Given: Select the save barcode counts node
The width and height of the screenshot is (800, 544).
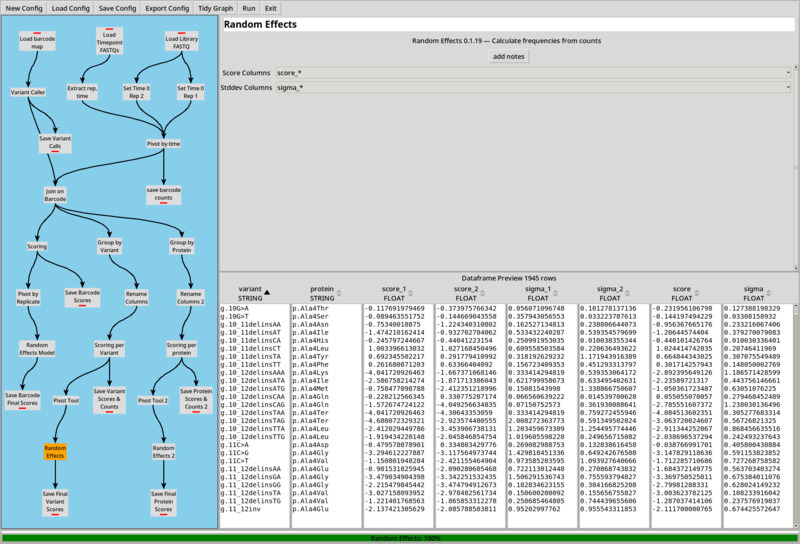Looking at the screenshot, I should [163, 194].
